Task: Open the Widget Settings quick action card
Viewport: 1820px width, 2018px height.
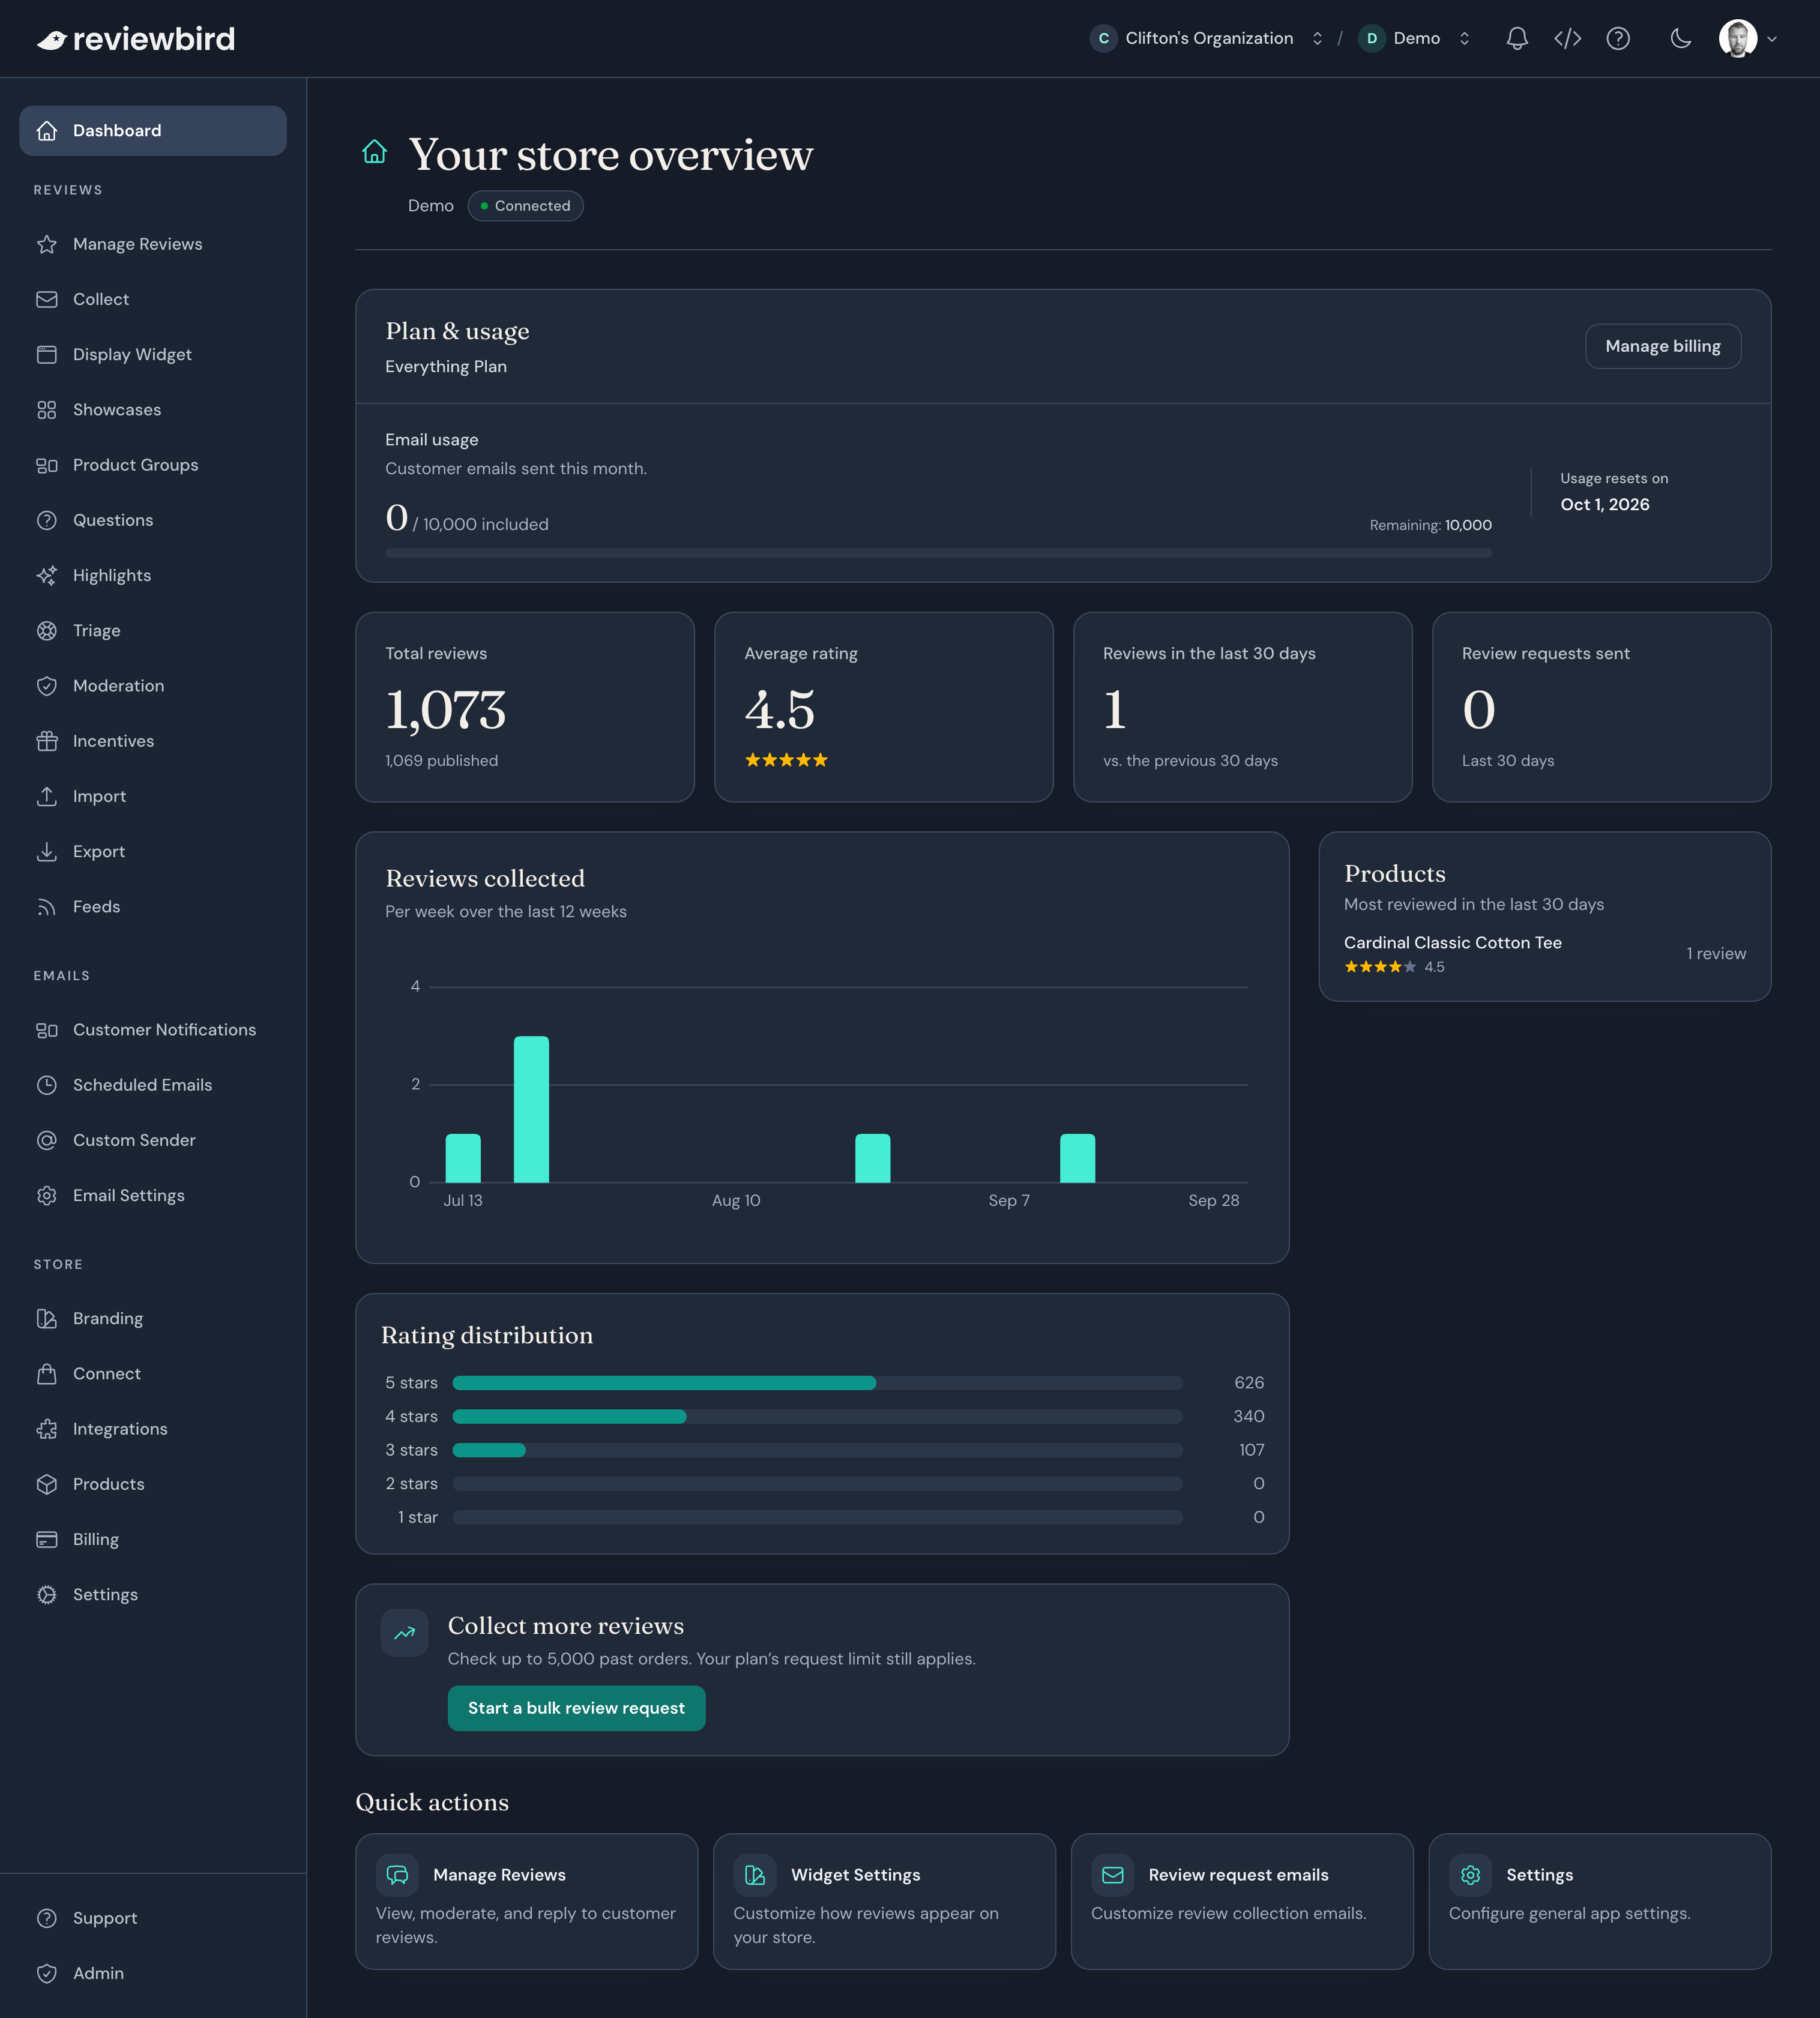Action: [884, 1901]
